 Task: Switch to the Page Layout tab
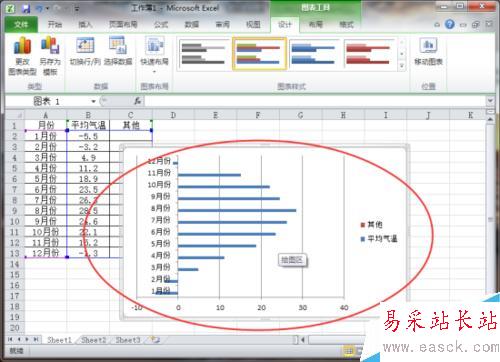(123, 24)
